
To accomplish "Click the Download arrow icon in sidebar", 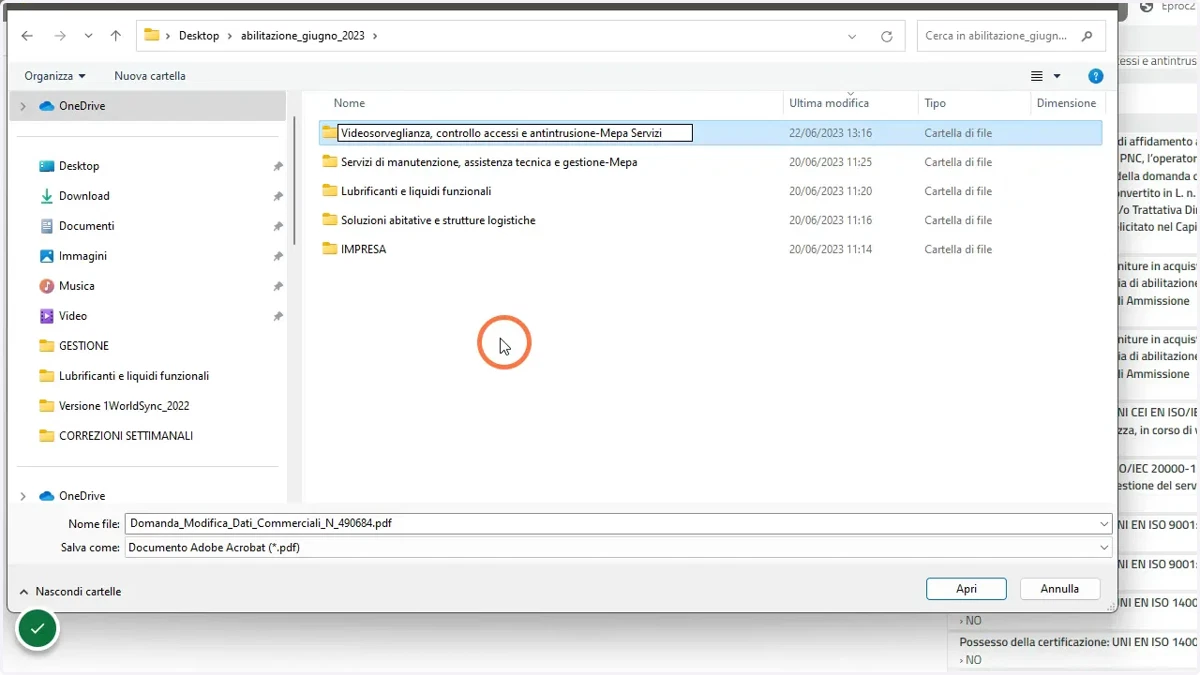I will pos(46,196).
